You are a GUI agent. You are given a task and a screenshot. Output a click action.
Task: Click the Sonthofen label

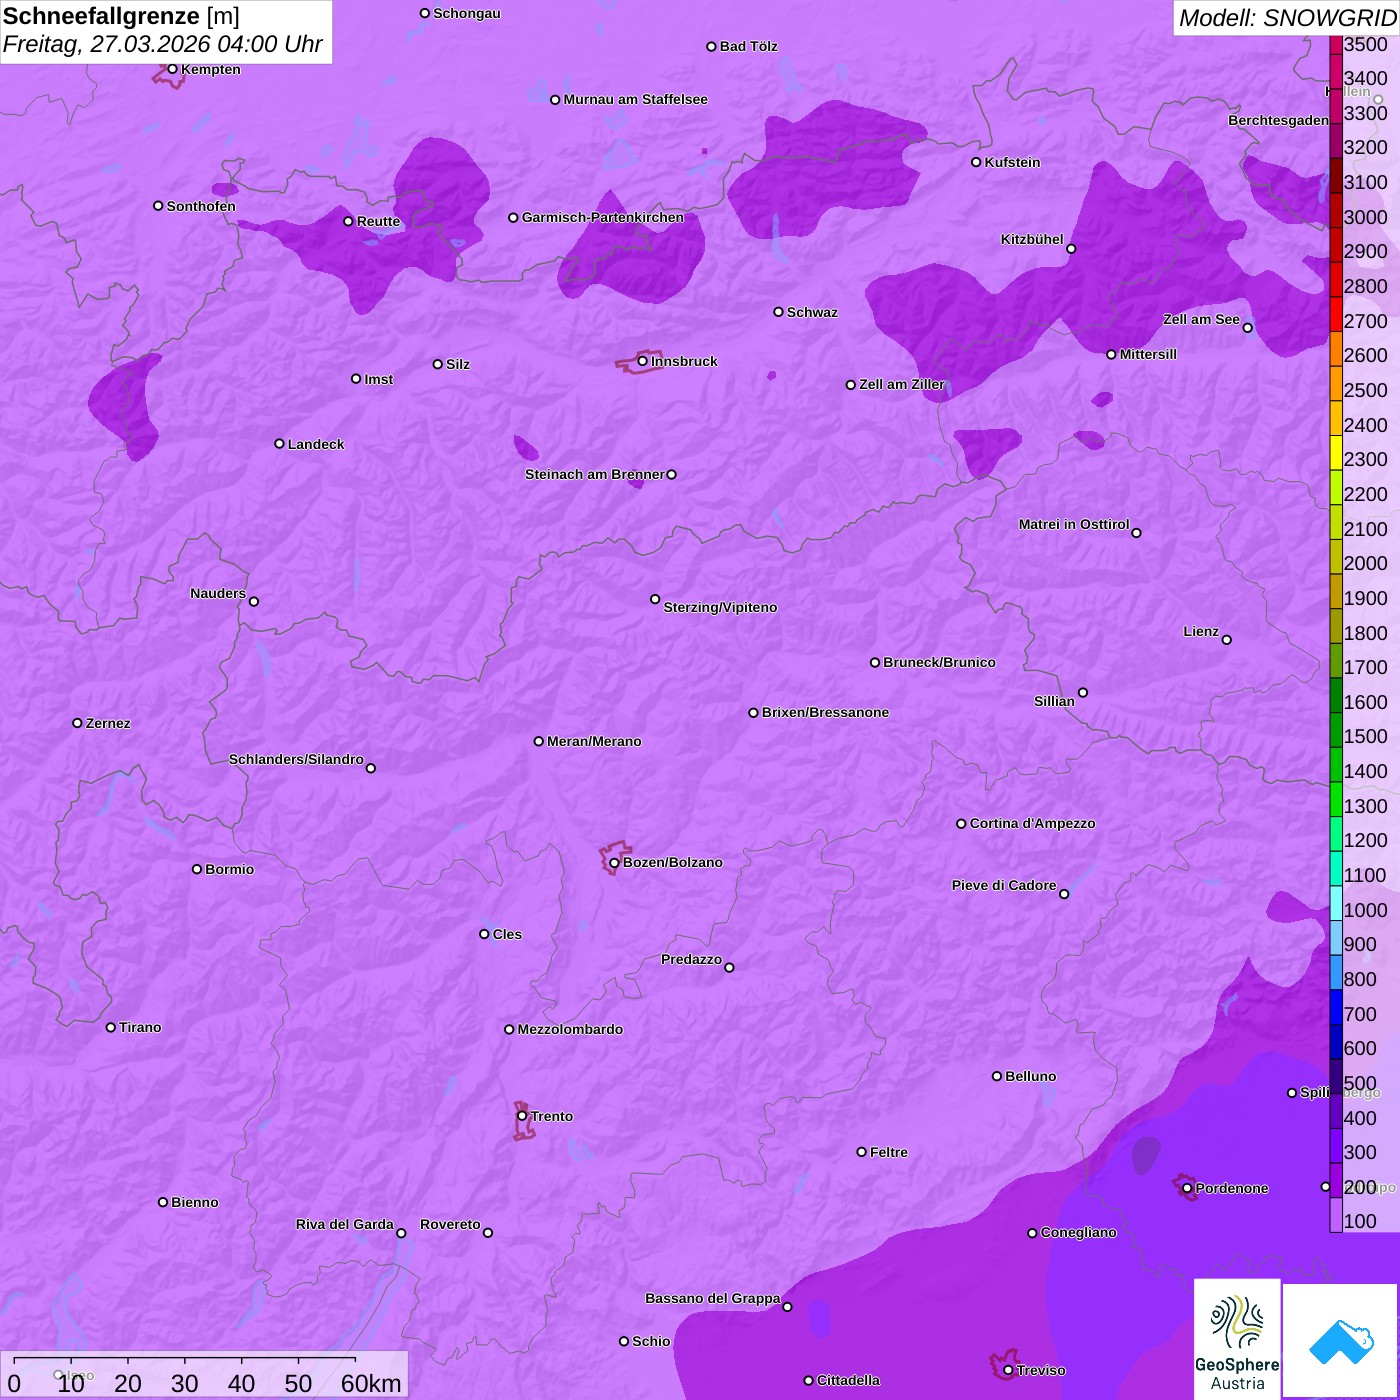[x=201, y=206]
